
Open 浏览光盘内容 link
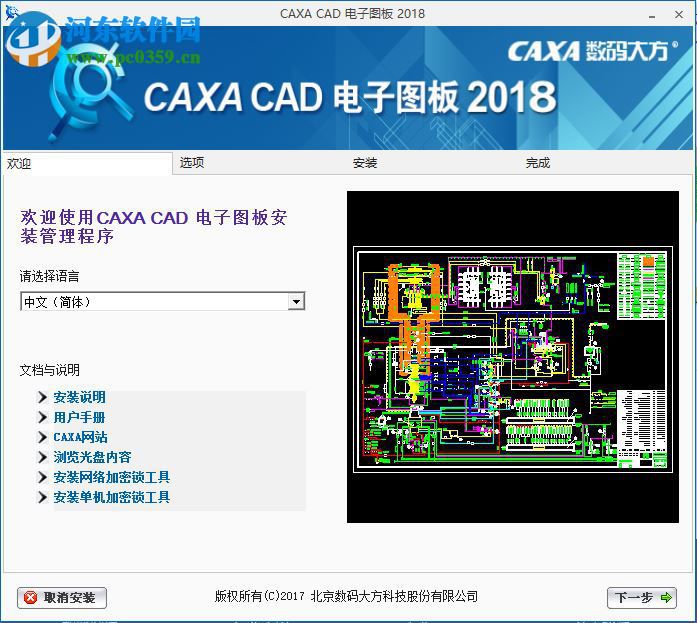pos(92,457)
